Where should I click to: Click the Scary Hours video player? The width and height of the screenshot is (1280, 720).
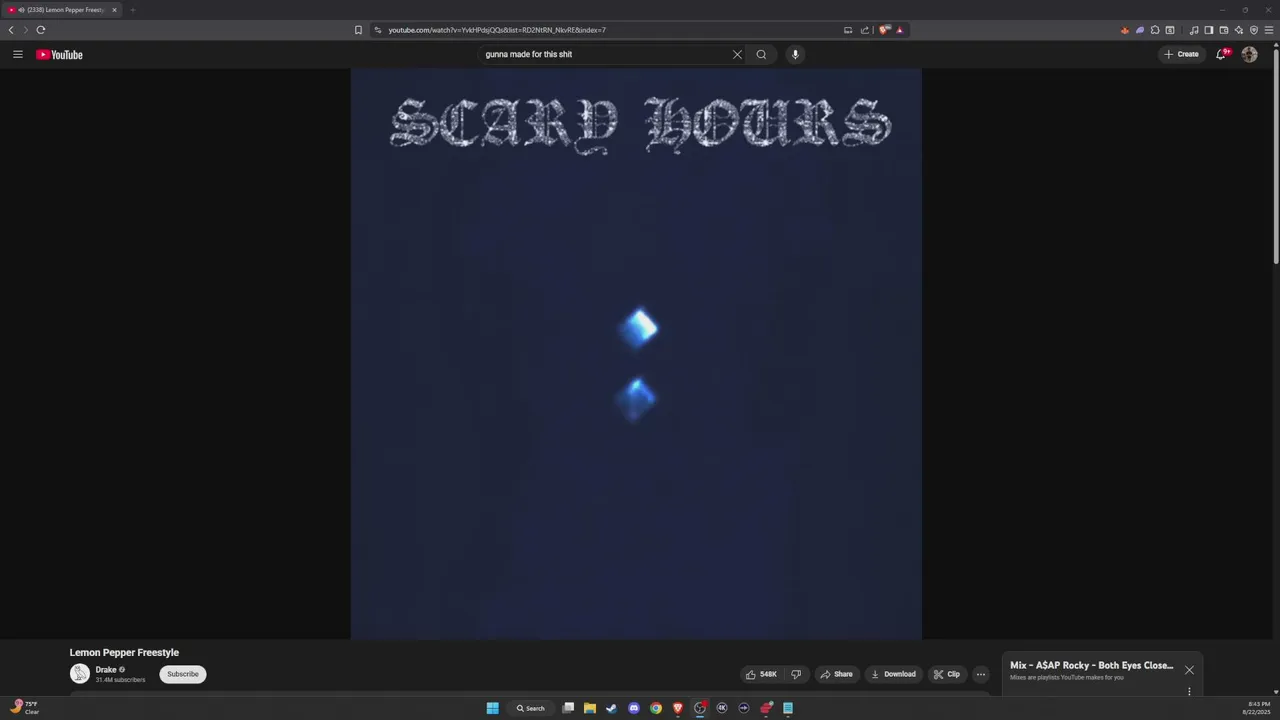pos(636,354)
